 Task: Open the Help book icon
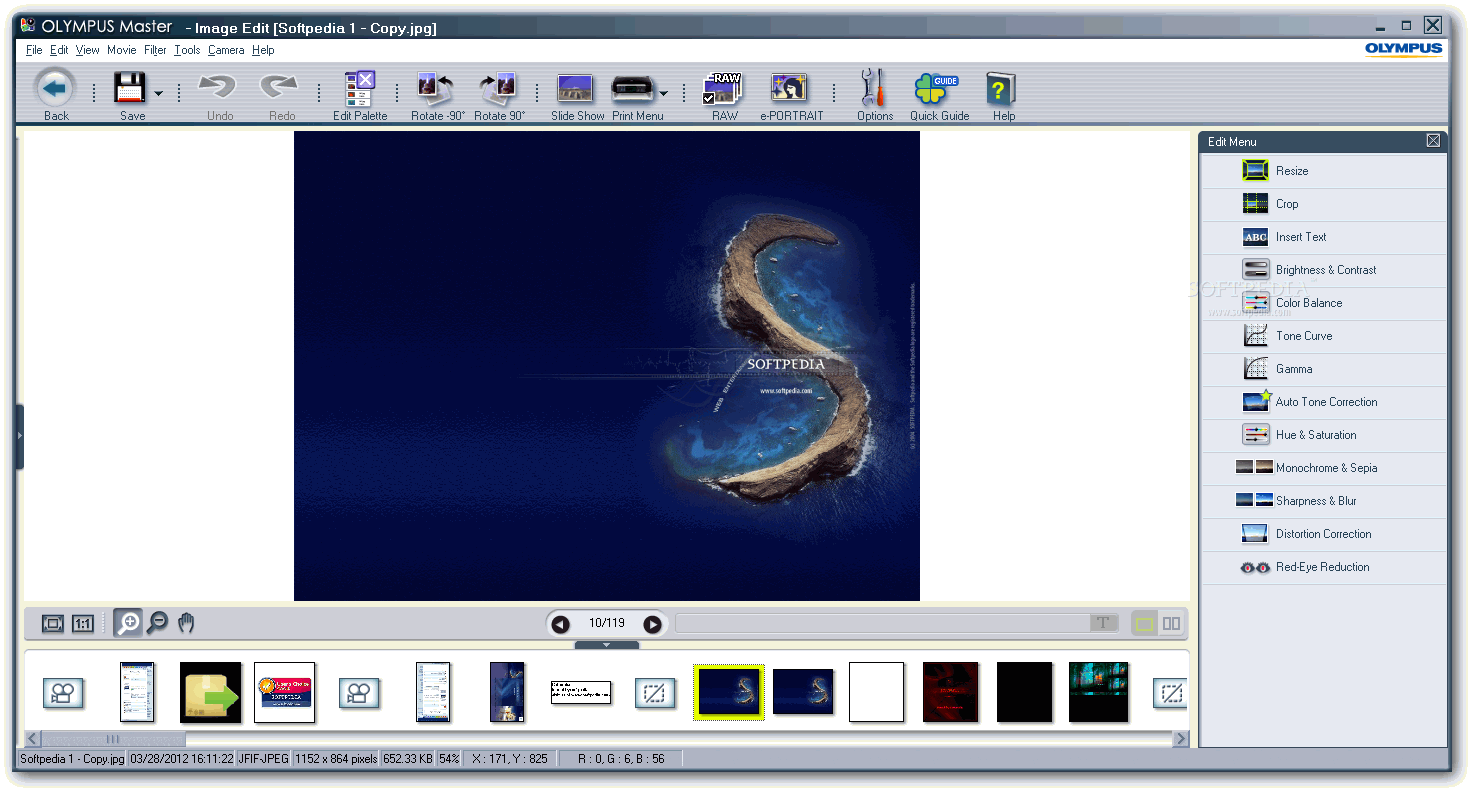[1000, 89]
